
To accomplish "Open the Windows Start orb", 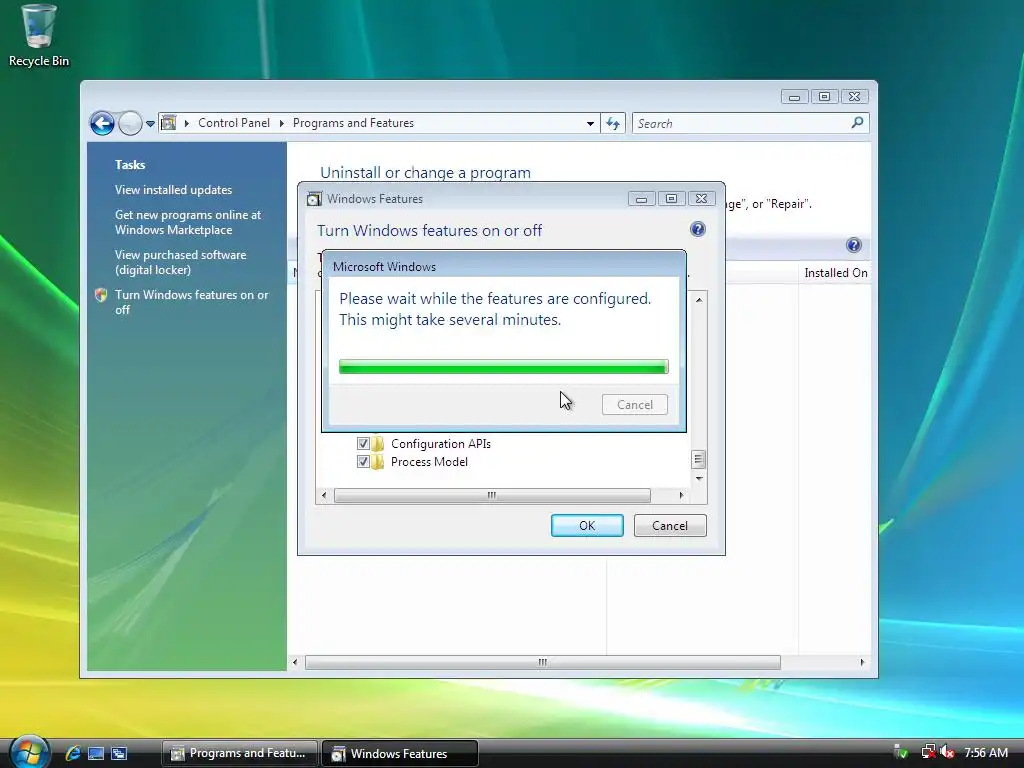I will click(29, 752).
